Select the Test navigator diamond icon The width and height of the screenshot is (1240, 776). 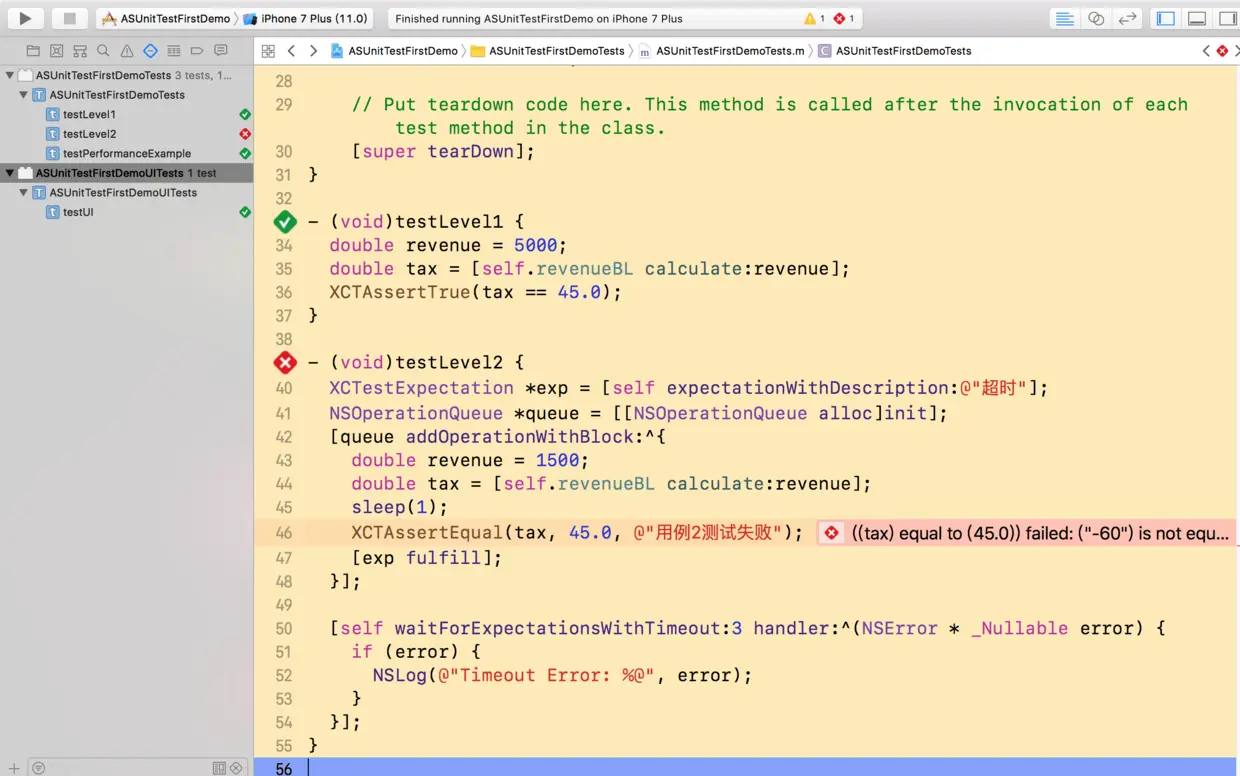click(150, 51)
